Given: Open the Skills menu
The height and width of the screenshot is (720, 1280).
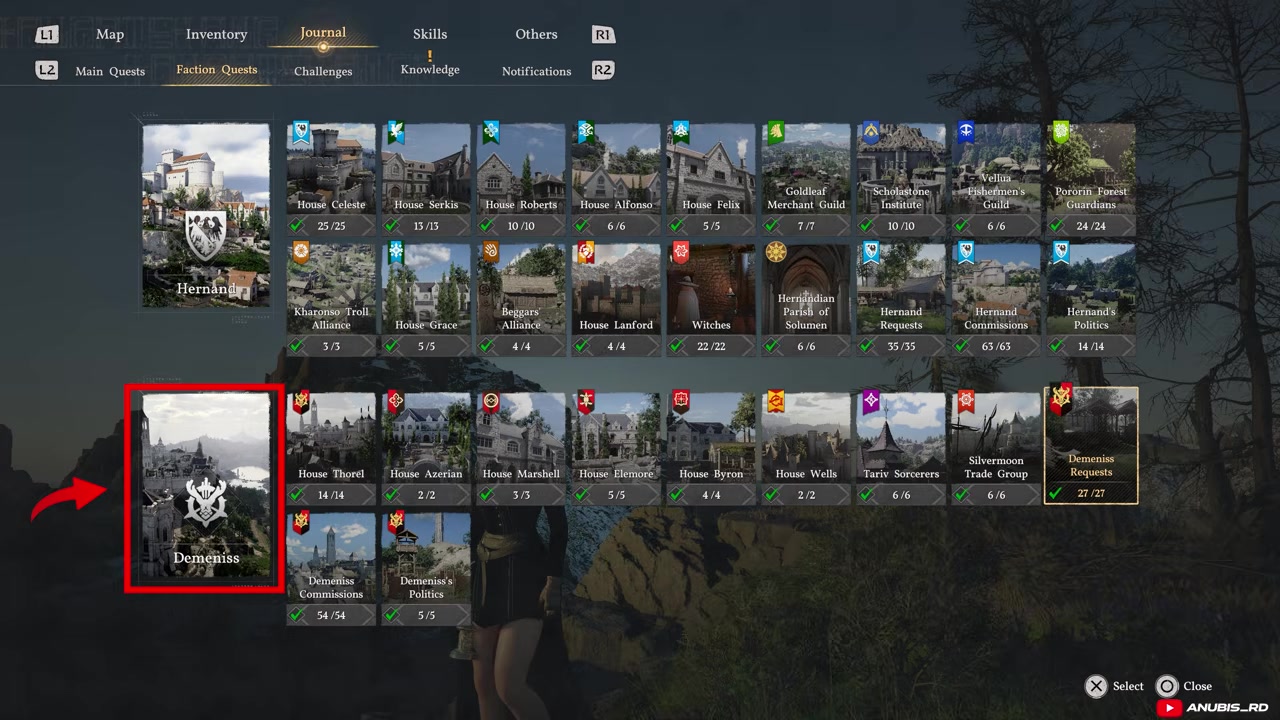Looking at the screenshot, I should [x=430, y=34].
